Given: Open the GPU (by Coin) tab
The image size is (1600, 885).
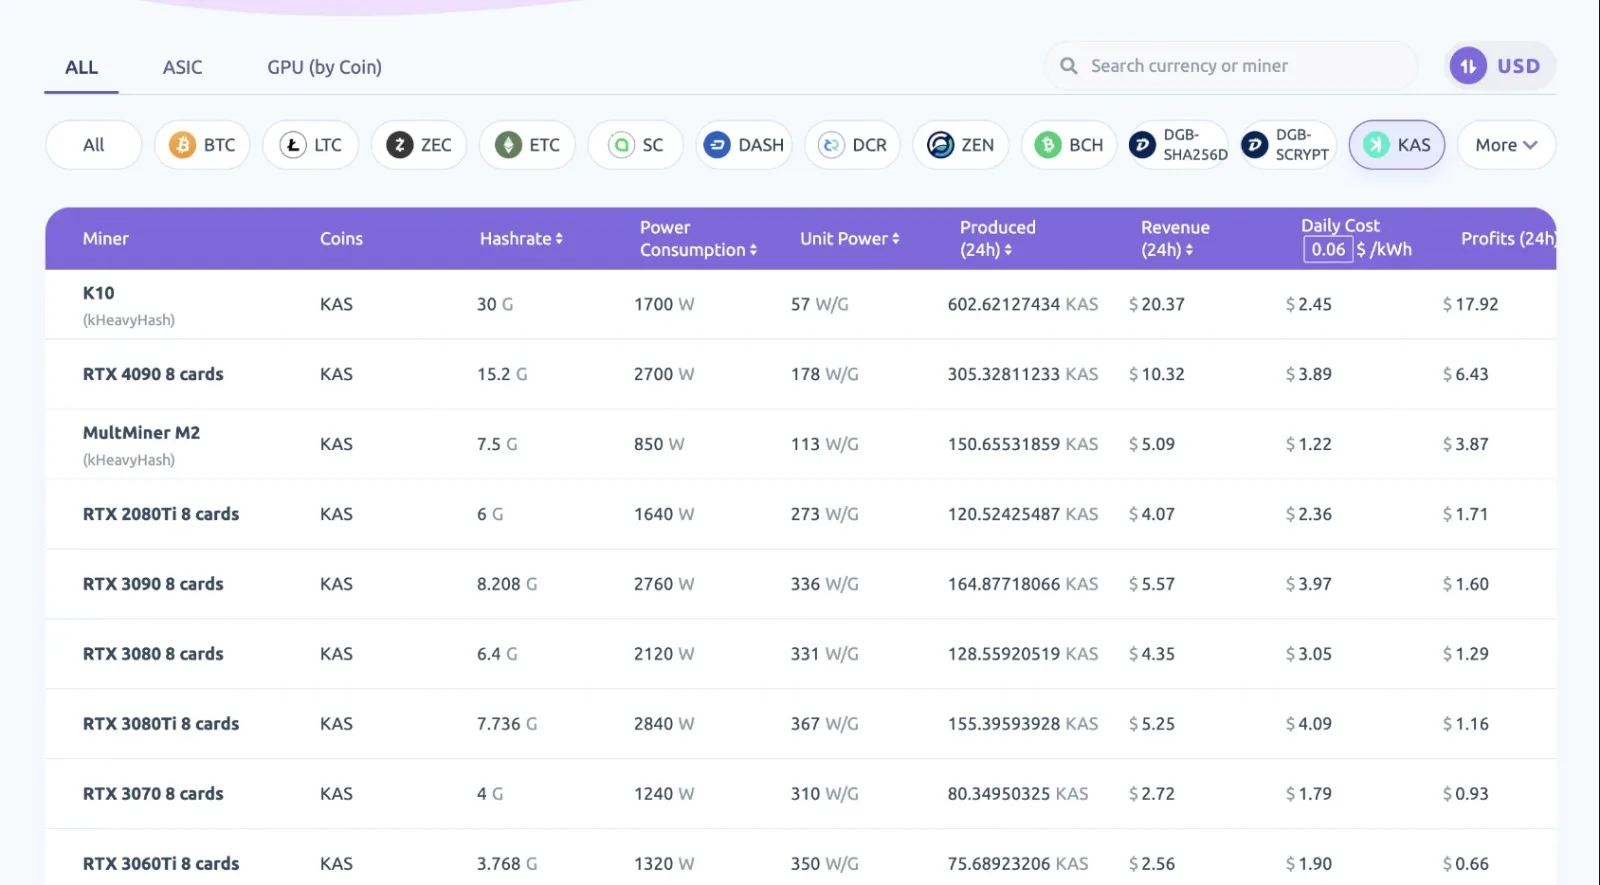Looking at the screenshot, I should [x=324, y=67].
